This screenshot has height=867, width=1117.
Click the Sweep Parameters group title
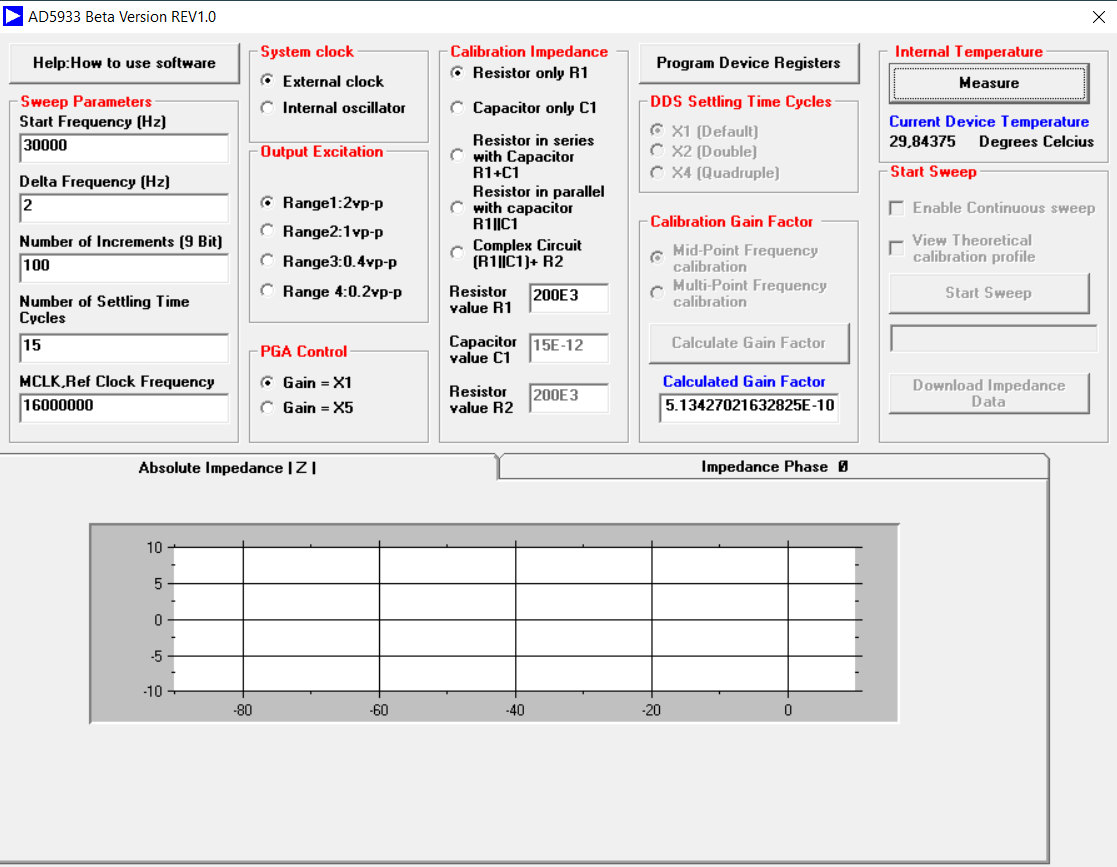tap(85, 101)
